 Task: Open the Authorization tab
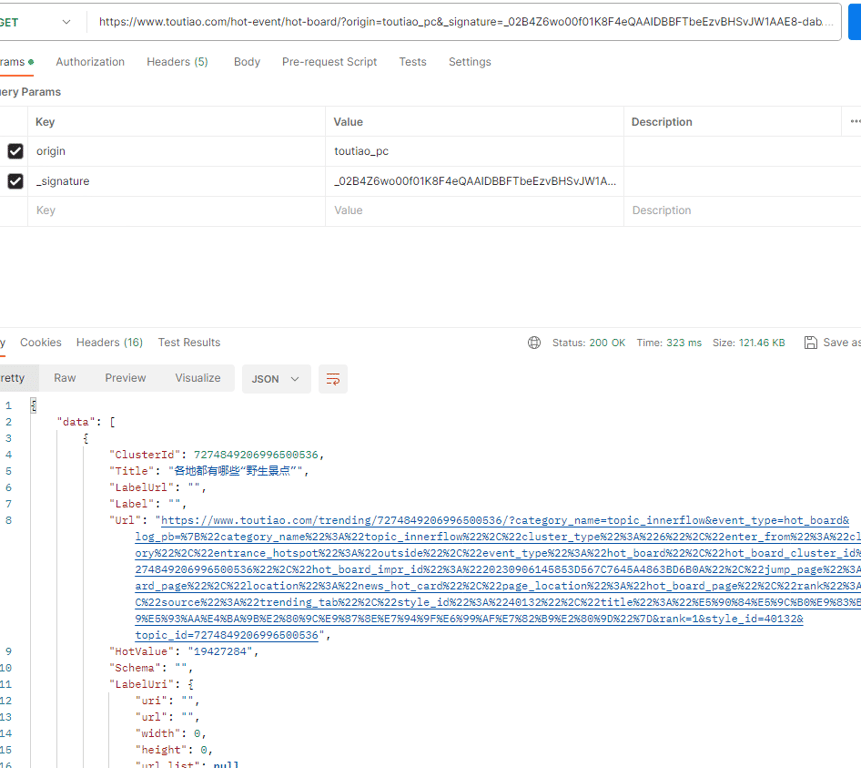[90, 62]
